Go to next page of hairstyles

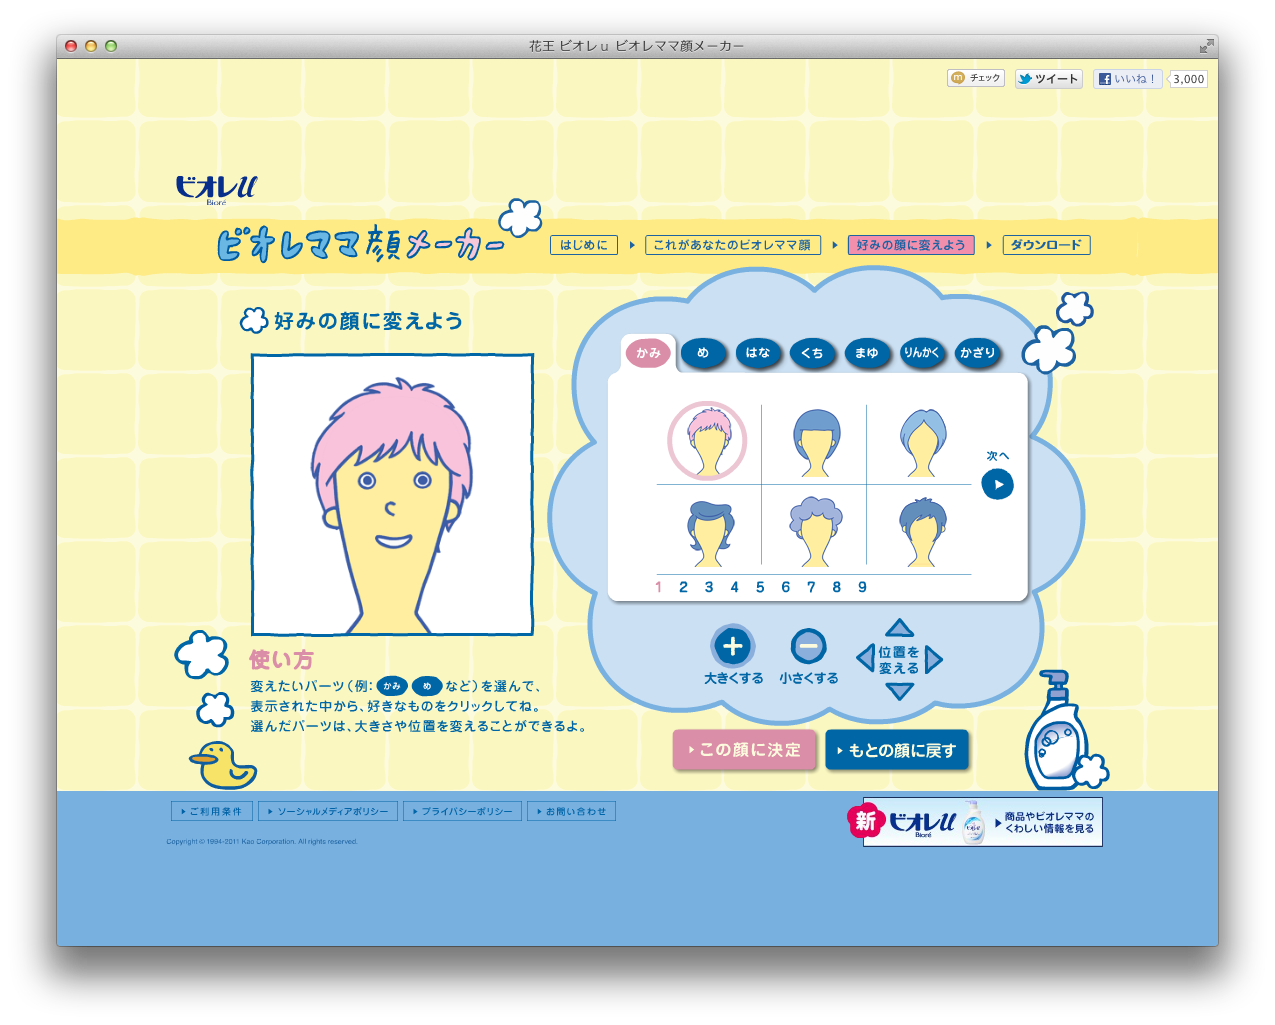tap(997, 485)
